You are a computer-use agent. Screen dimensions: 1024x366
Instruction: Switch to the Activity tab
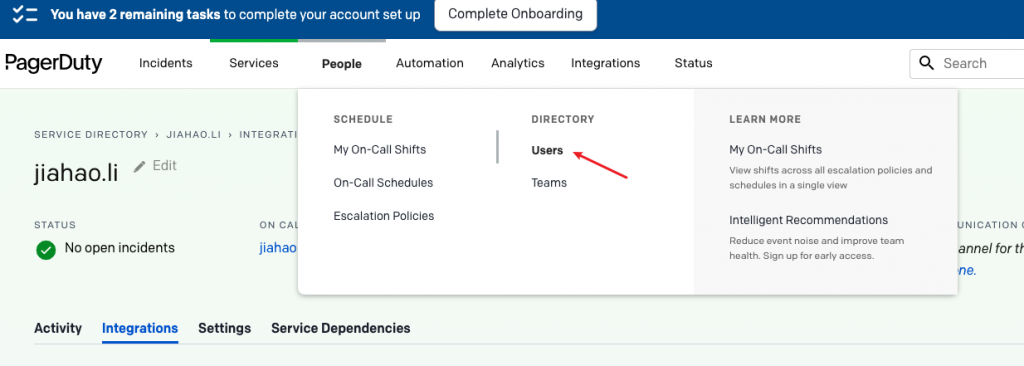tap(58, 328)
